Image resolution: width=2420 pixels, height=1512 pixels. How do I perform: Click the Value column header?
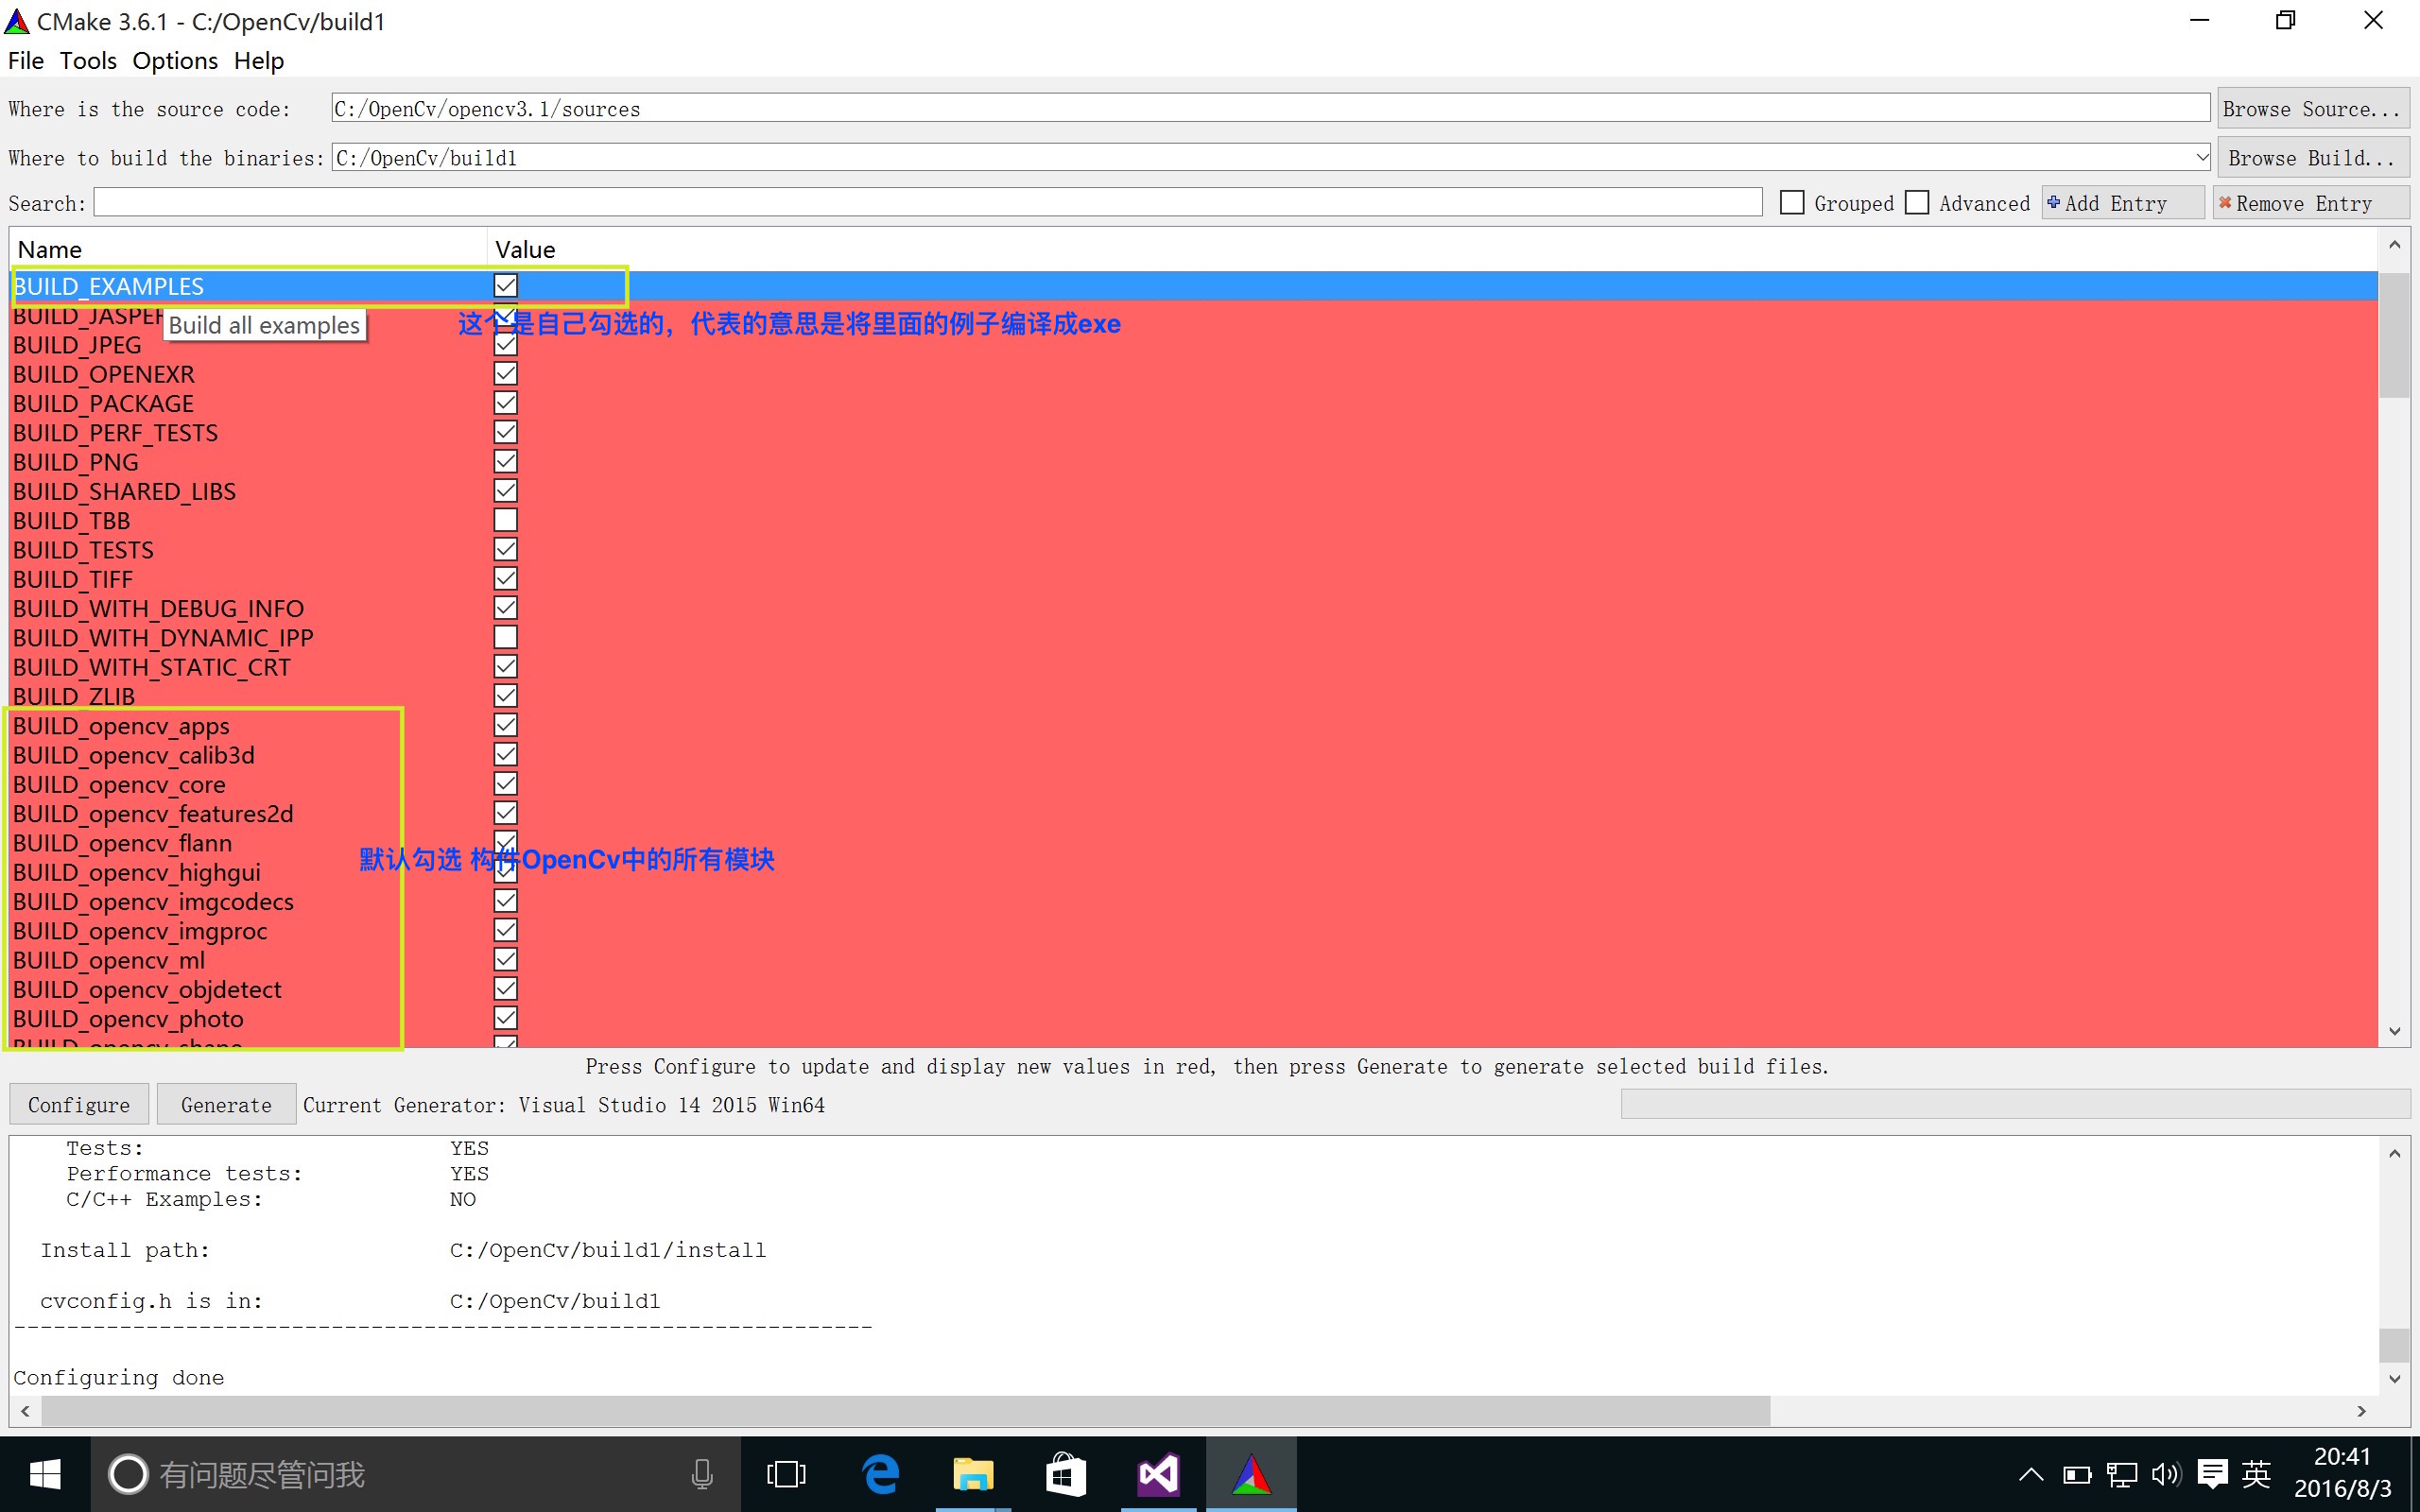tap(1432, 249)
